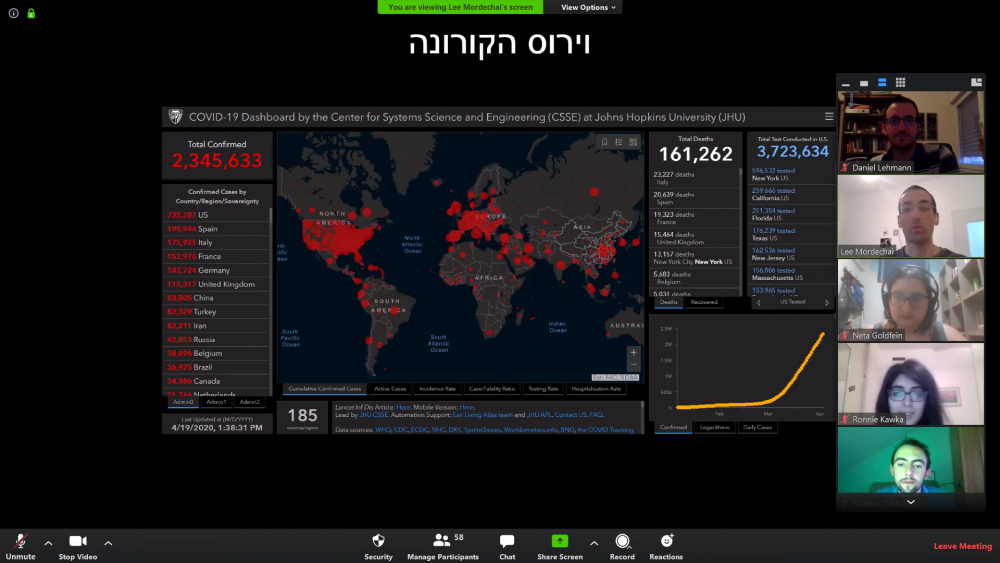Open the Contact US link
Screen dimensions: 1000x563
tap(570, 415)
